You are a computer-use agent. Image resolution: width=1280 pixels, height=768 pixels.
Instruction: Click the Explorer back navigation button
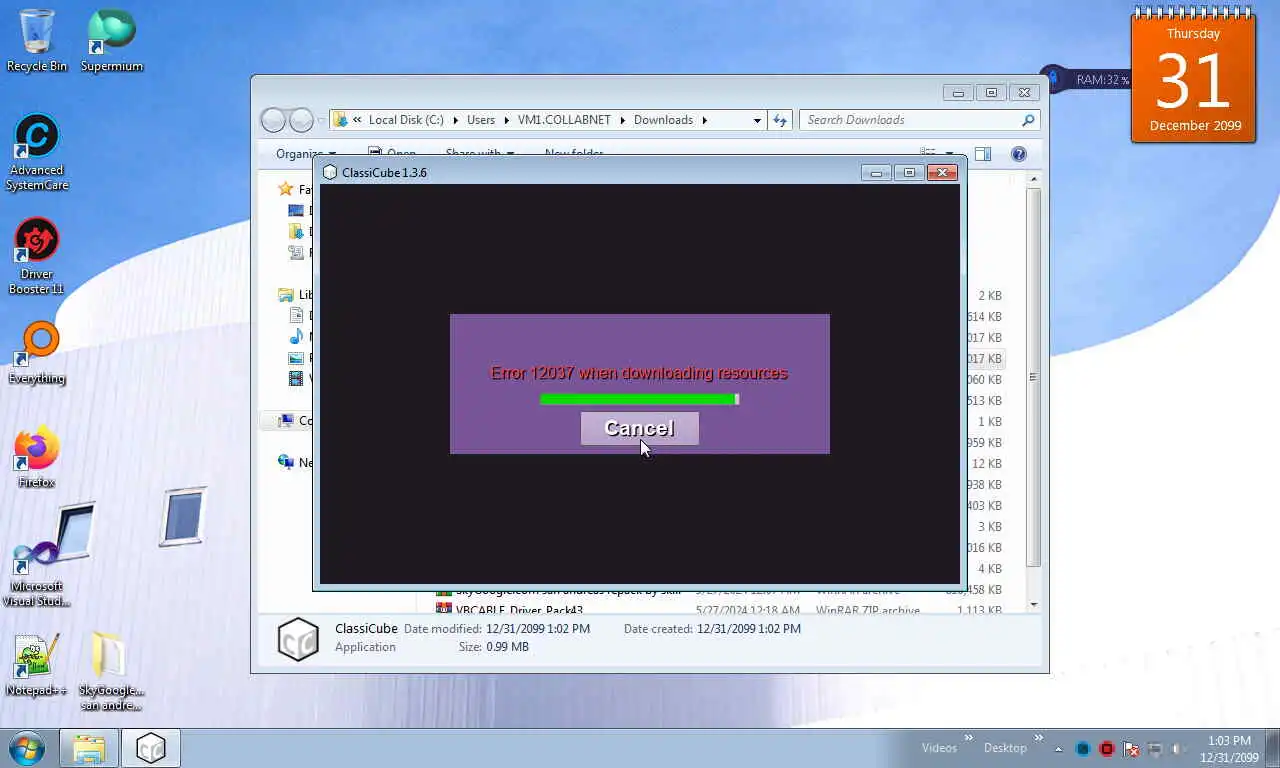[273, 120]
